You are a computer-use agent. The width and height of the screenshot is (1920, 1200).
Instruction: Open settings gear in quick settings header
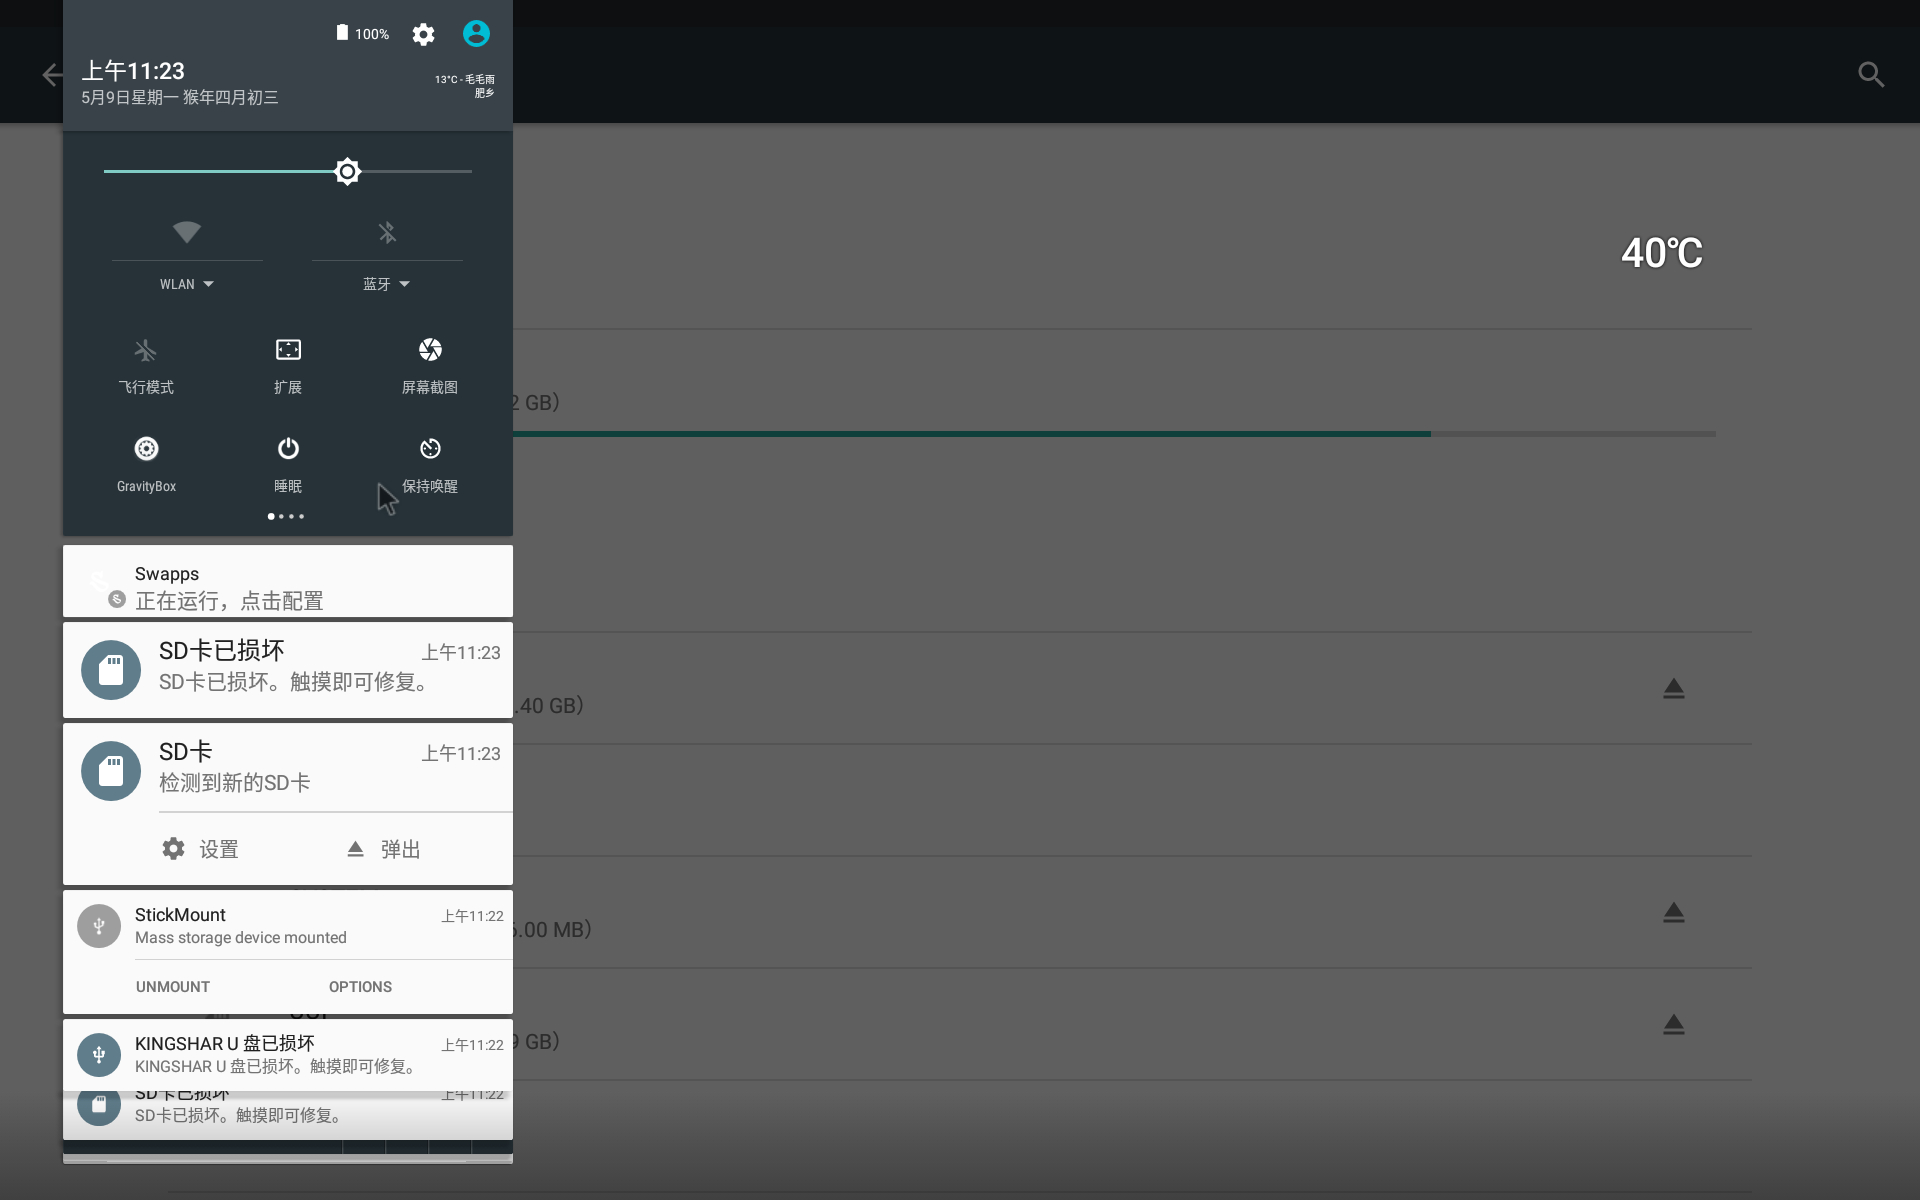pyautogui.click(x=423, y=35)
